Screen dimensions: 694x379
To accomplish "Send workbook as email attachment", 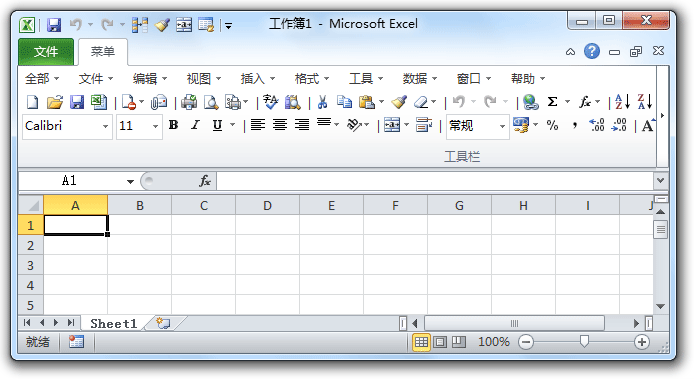I will pos(159,102).
